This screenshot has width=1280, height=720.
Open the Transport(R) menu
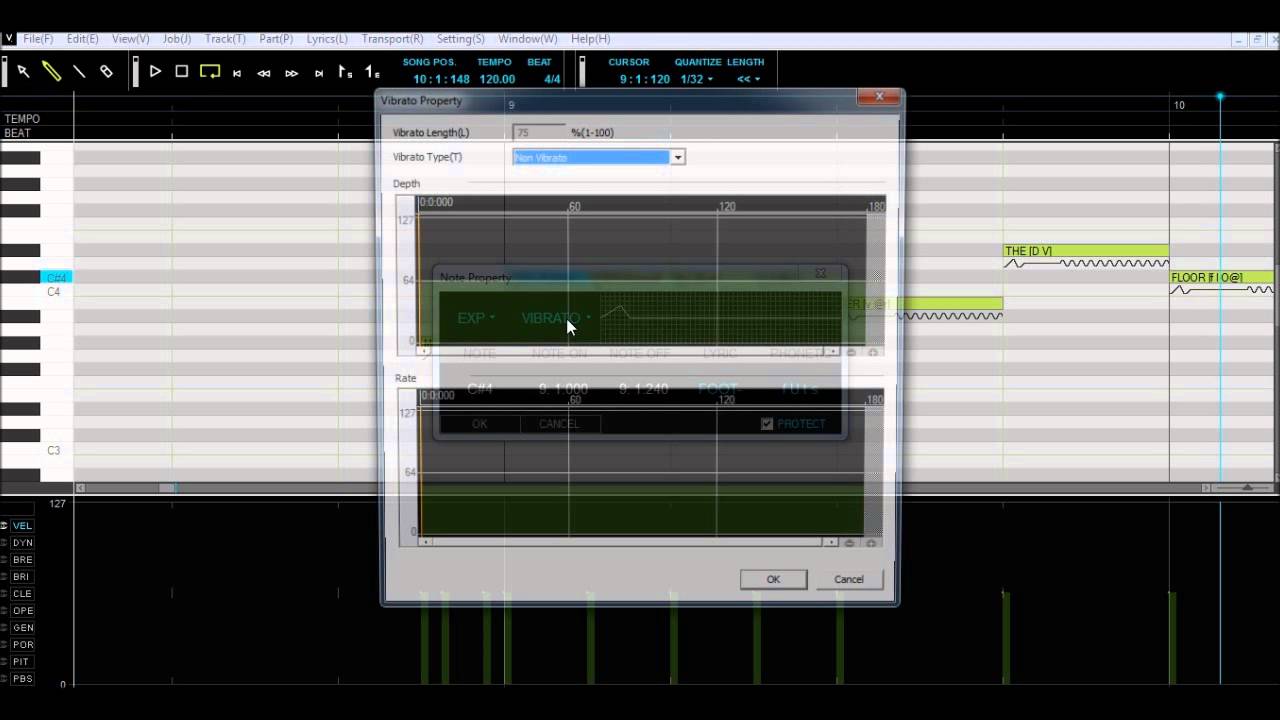pos(392,39)
